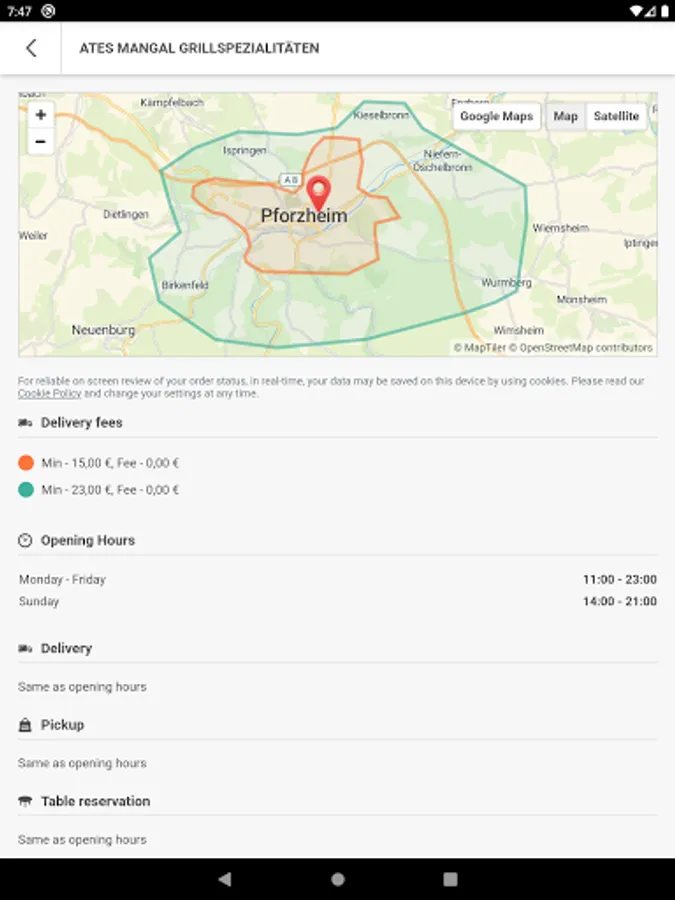Screen dimensions: 675x900
Task: Click the 'Delivery fees' heading
Action: click(82, 423)
